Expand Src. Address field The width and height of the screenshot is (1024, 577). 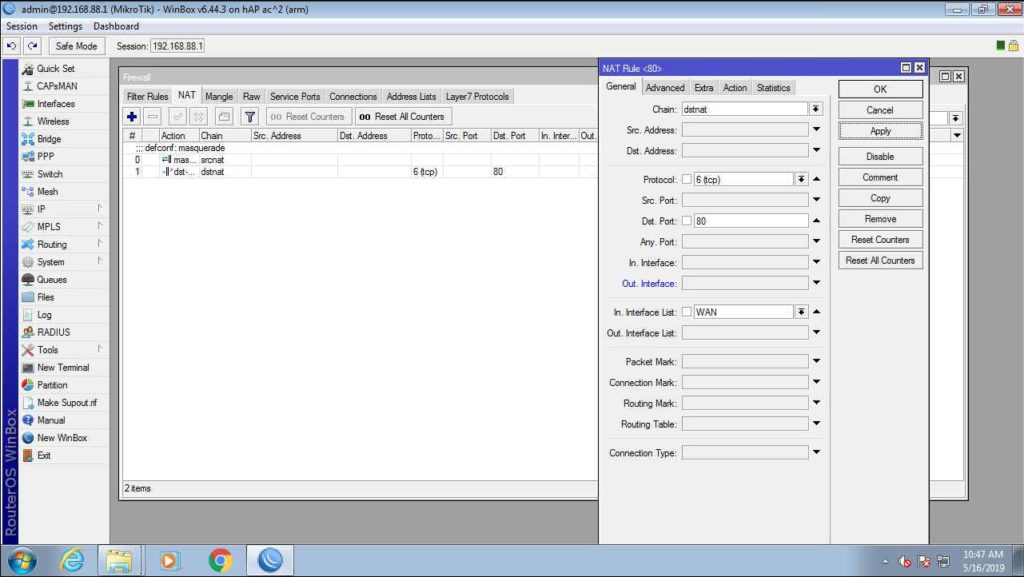point(816,130)
